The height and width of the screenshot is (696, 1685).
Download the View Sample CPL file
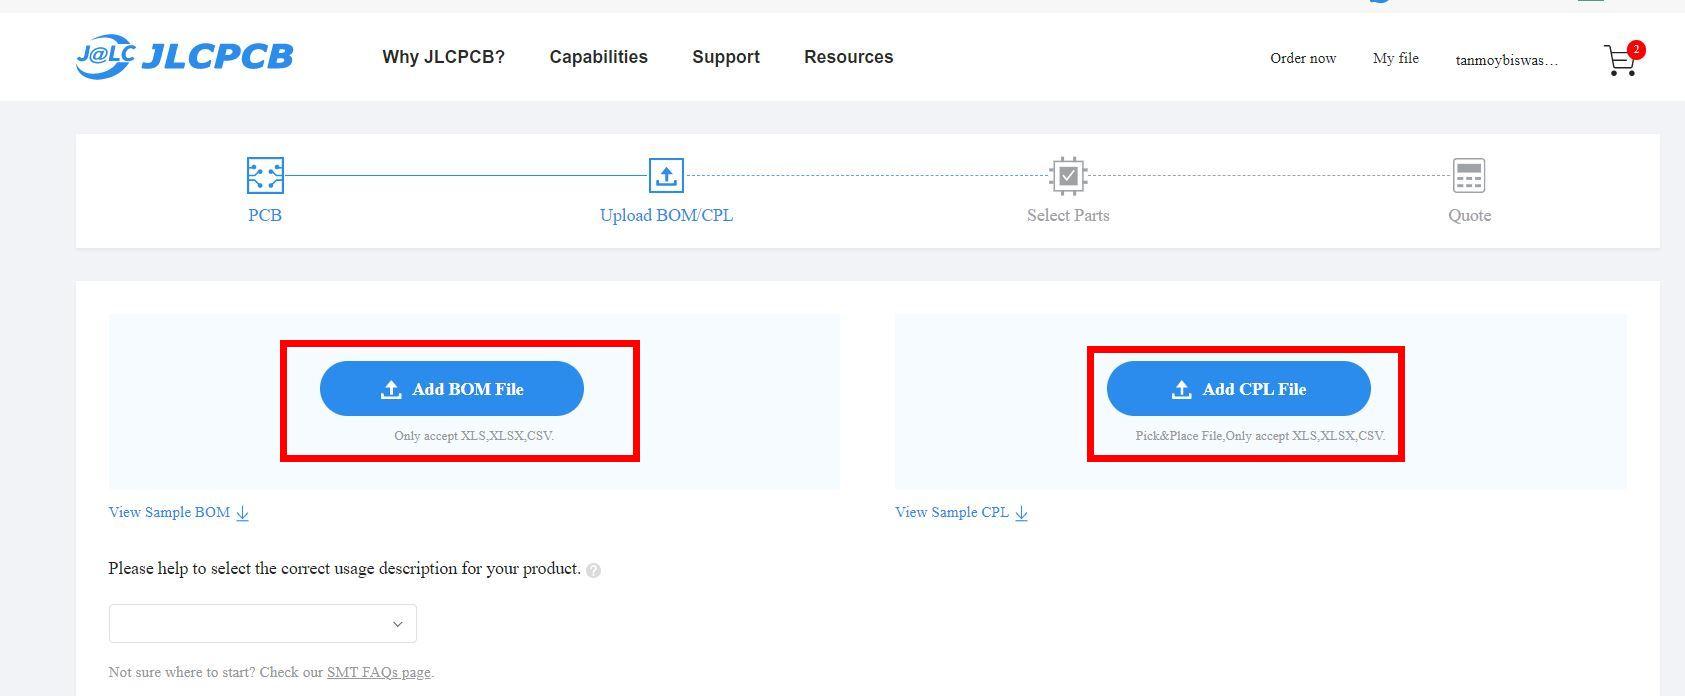(x=962, y=512)
